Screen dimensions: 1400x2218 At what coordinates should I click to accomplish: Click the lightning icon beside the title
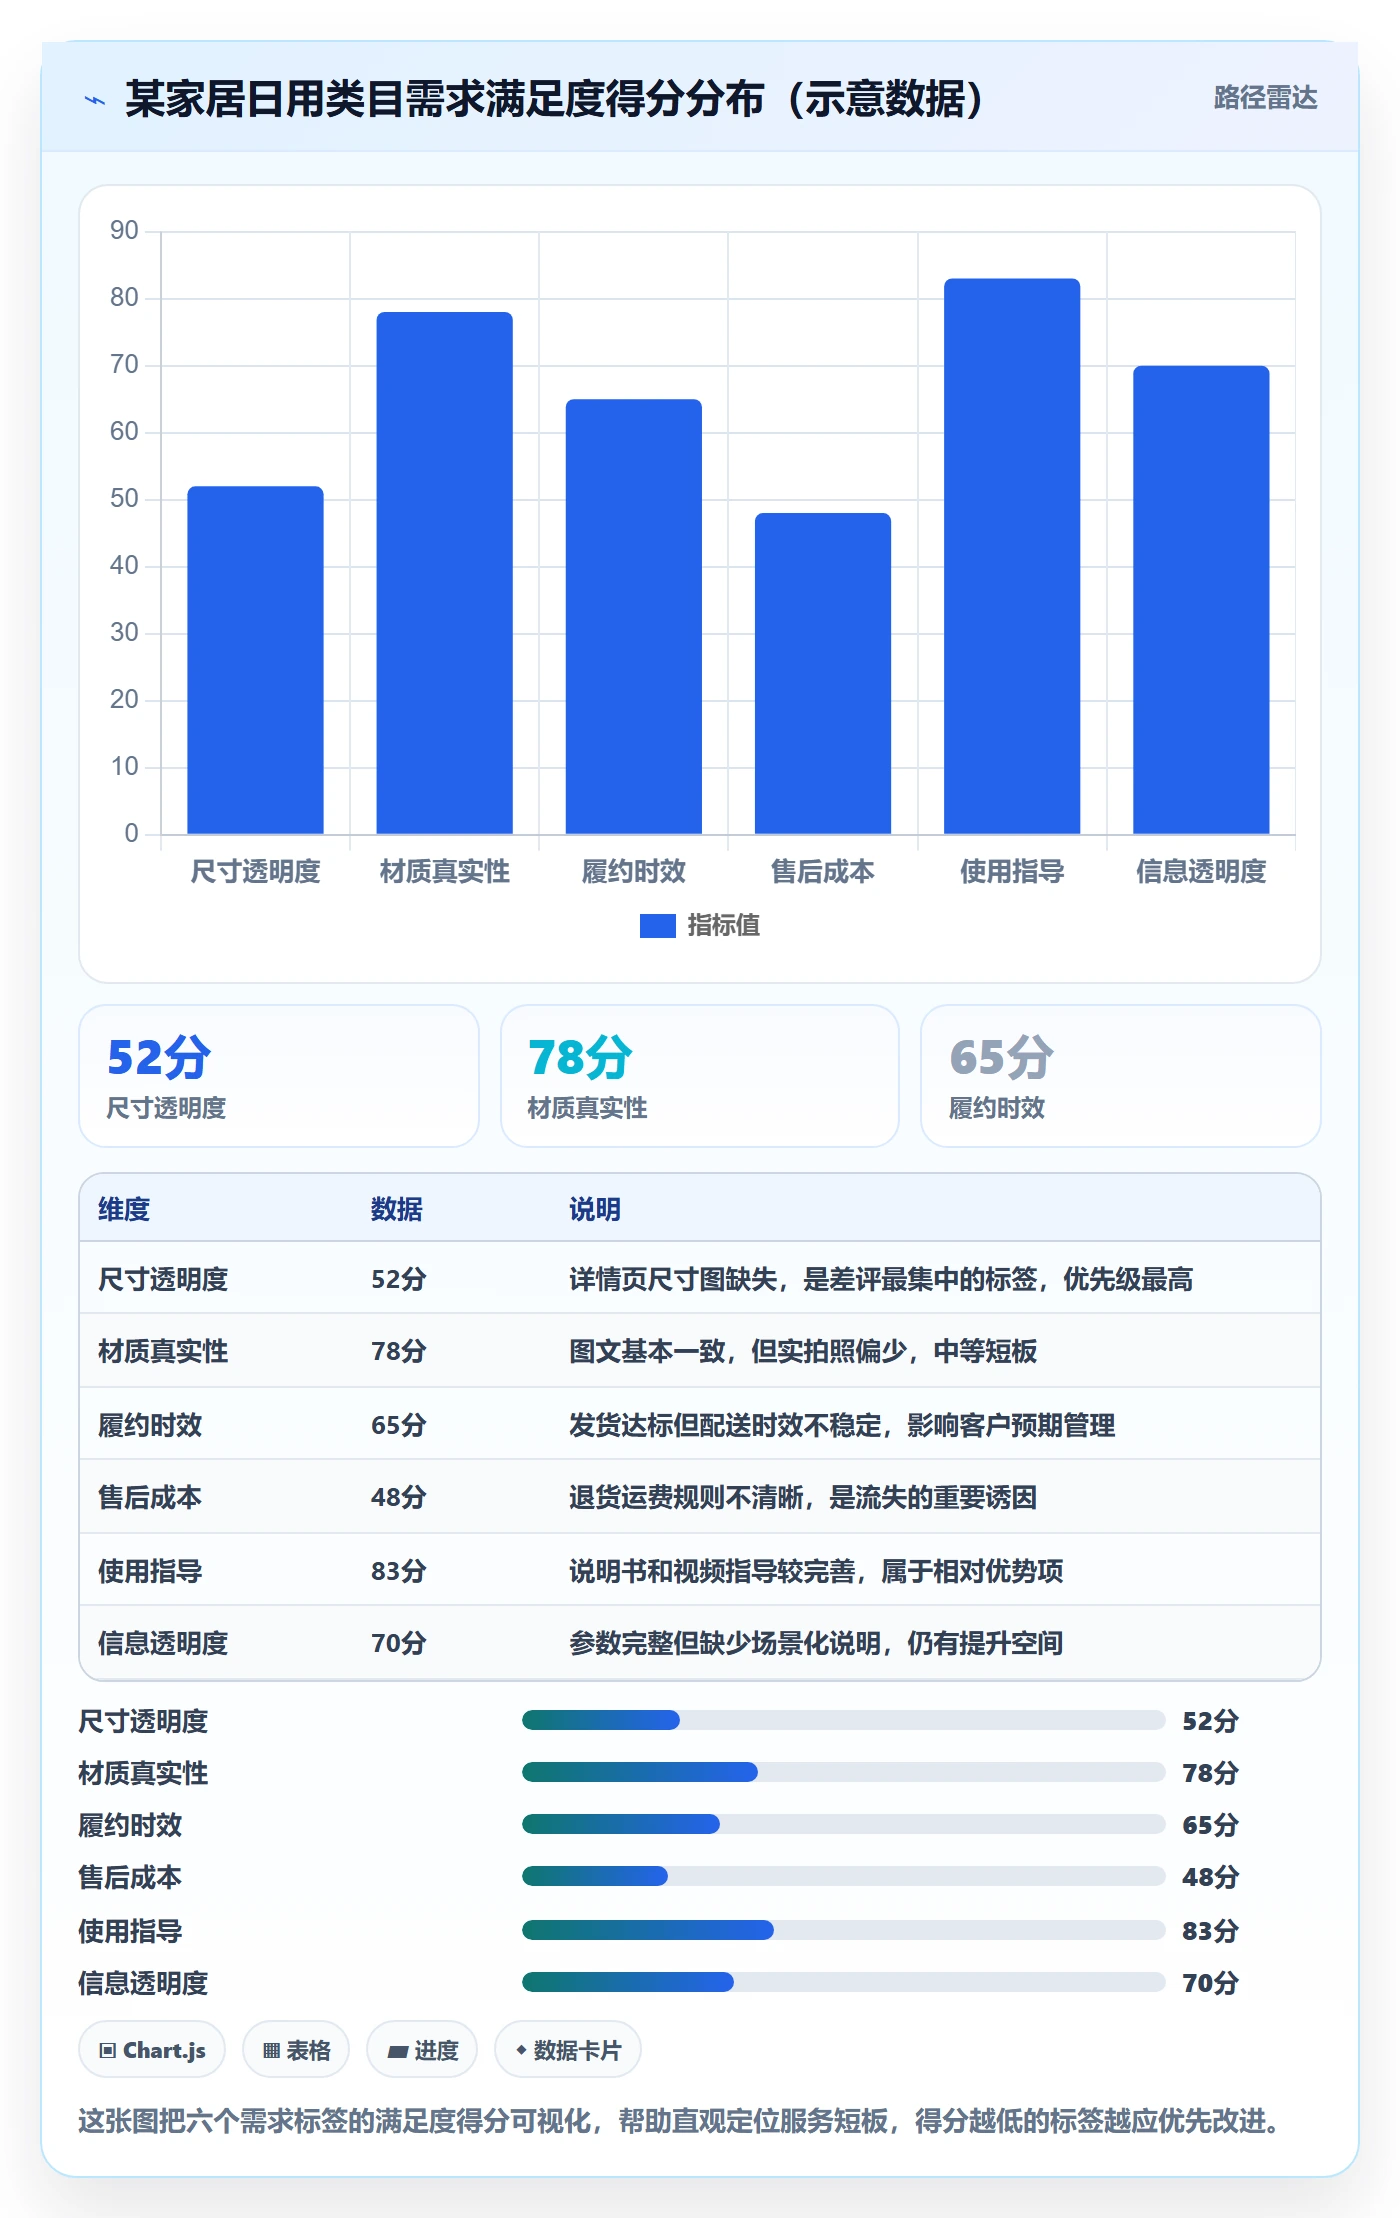point(95,100)
